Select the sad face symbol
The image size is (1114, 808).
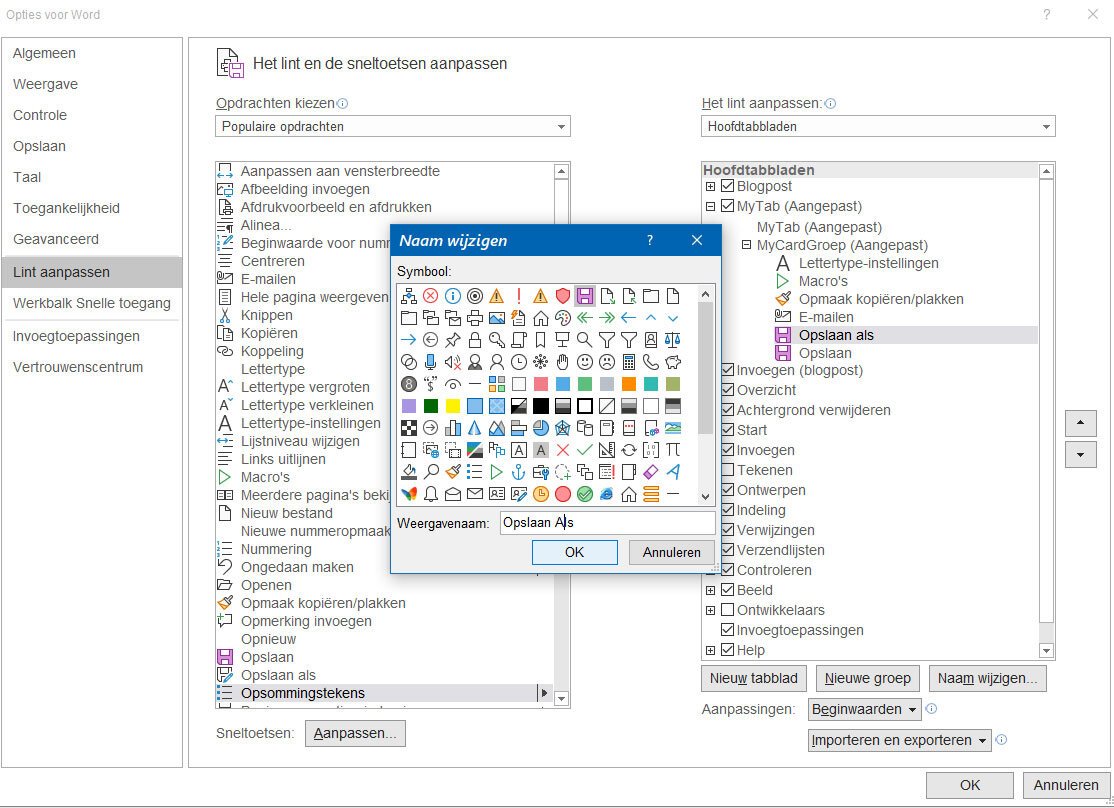coord(607,362)
